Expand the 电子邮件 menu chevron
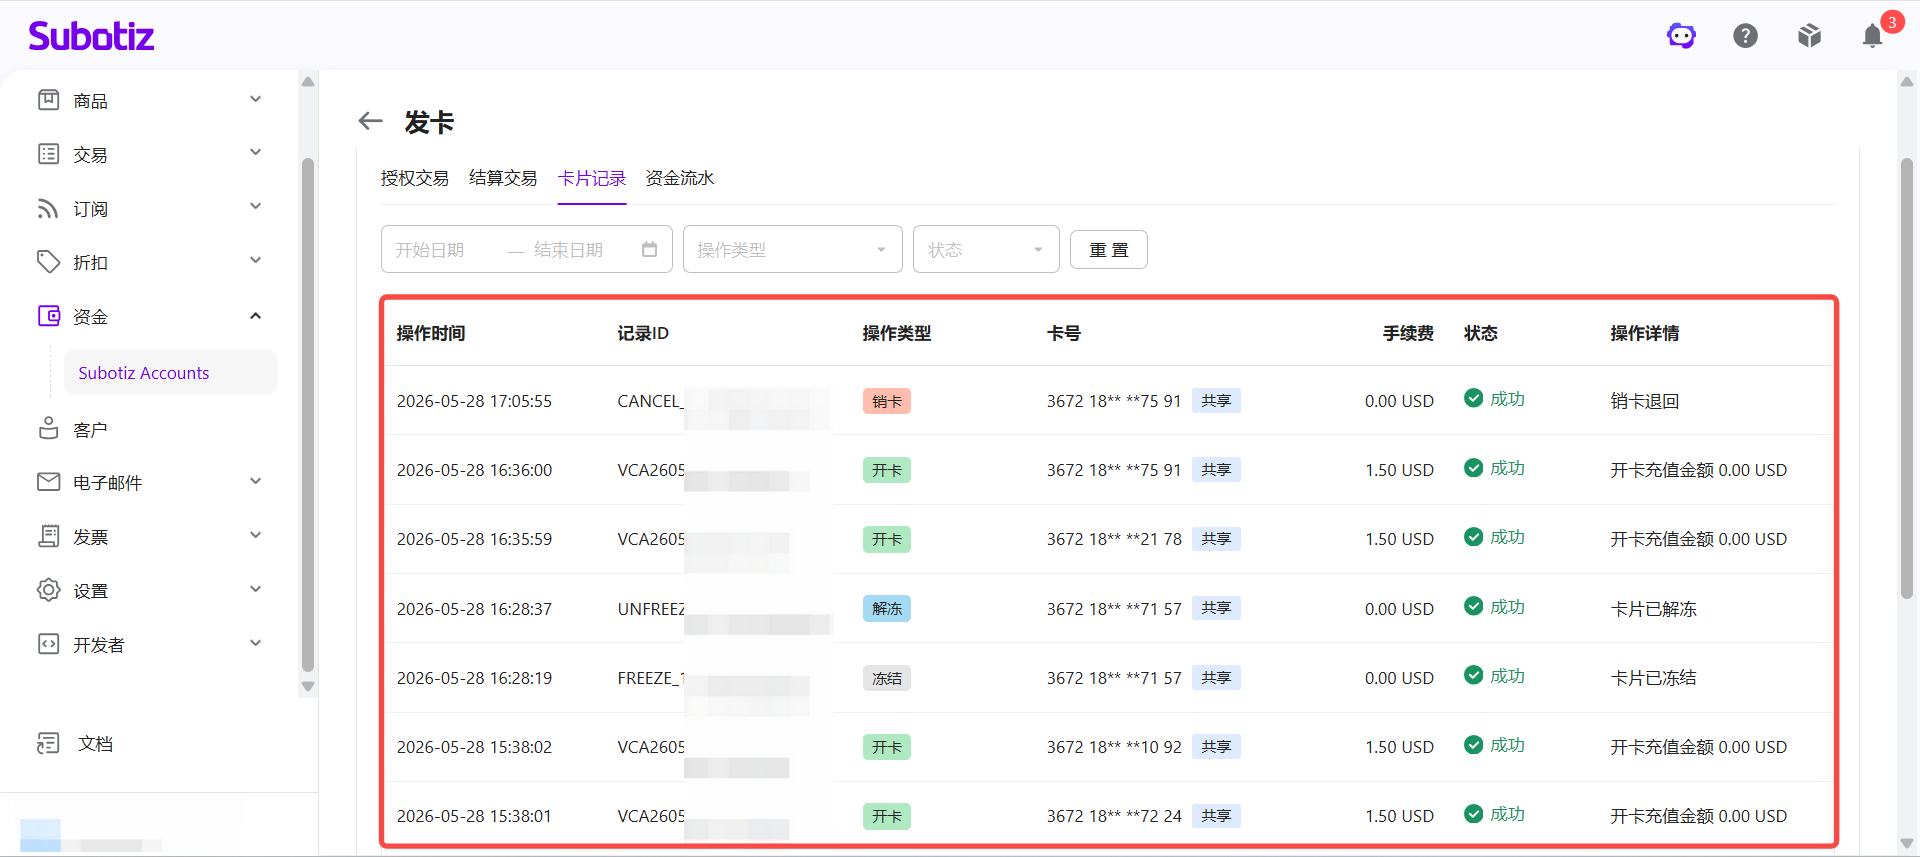 pyautogui.click(x=255, y=481)
